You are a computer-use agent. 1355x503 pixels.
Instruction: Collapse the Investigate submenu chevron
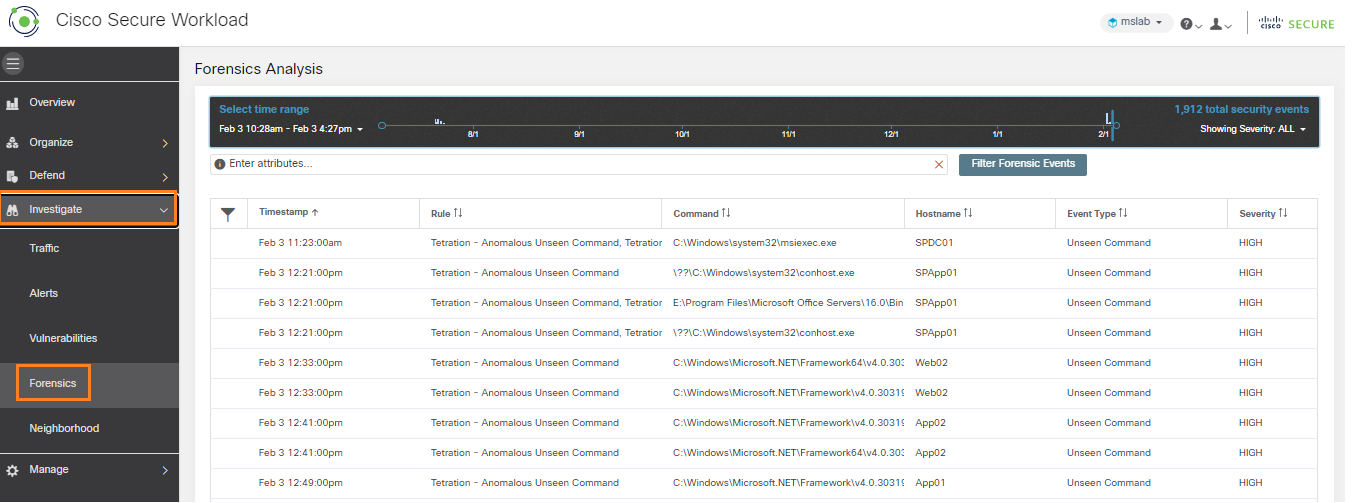pyautogui.click(x=165, y=210)
